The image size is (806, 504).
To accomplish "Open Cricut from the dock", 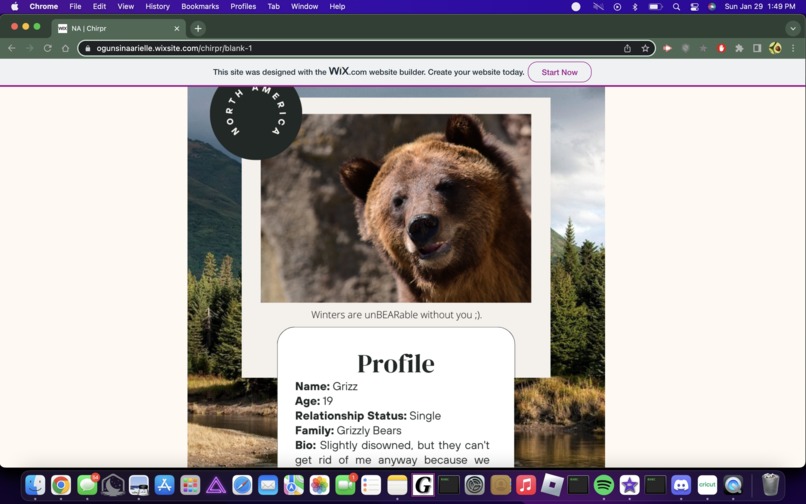I will 707,484.
